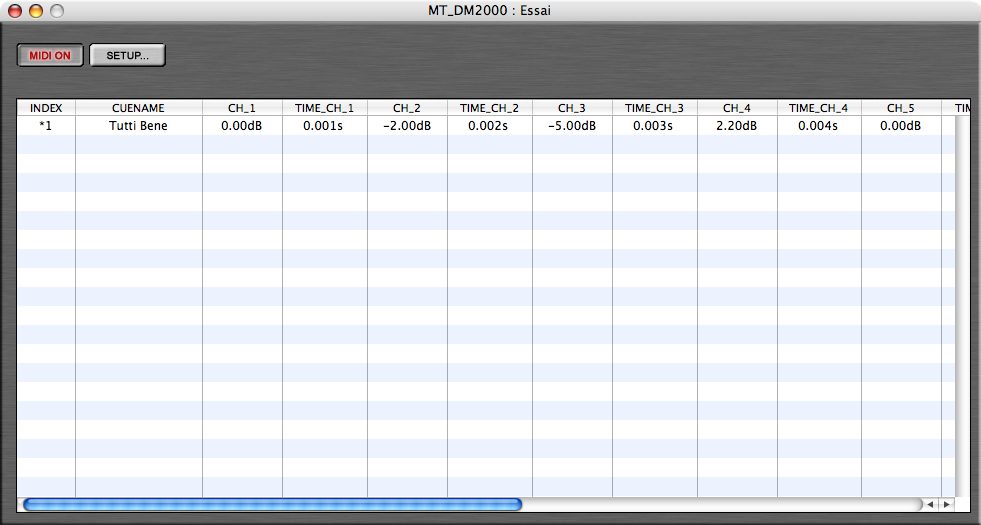Image resolution: width=981 pixels, height=525 pixels.
Task: Click the CH_1 column header
Action: pos(242,108)
